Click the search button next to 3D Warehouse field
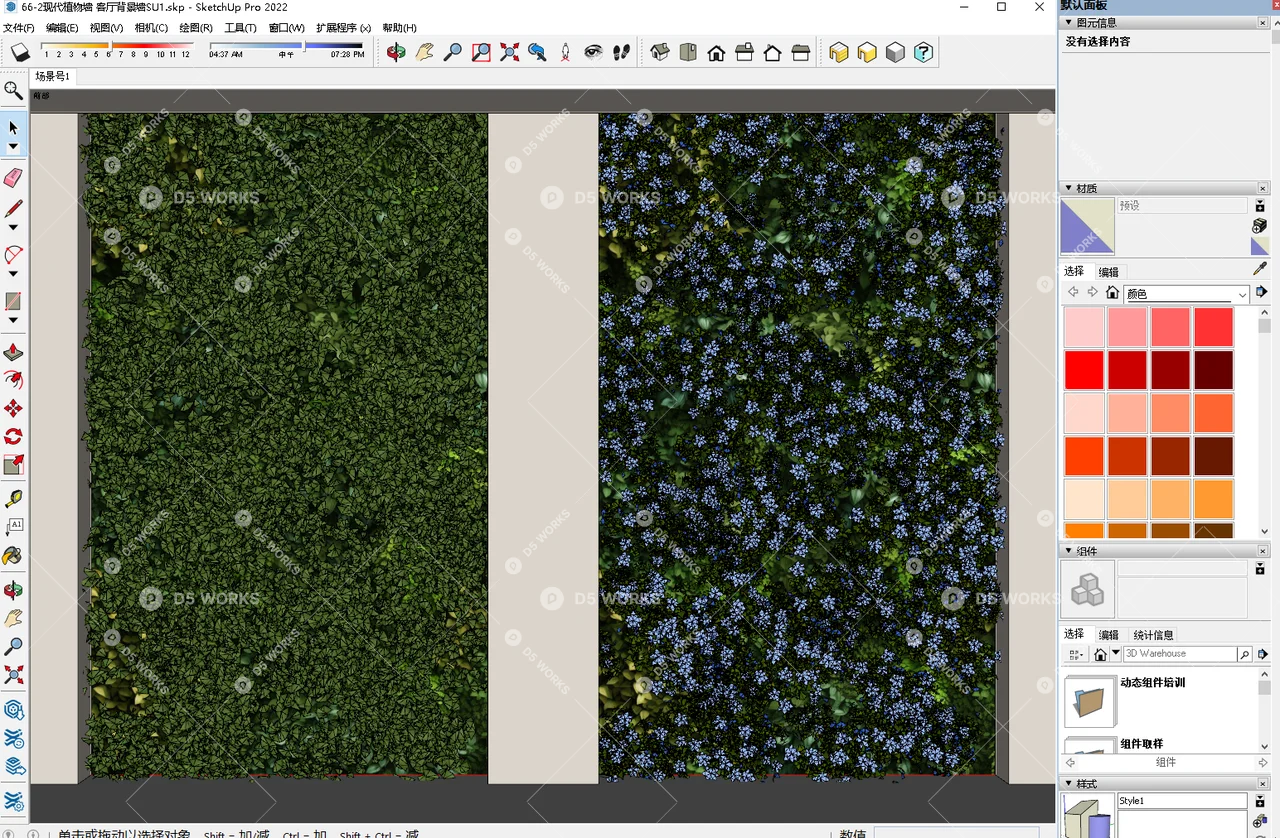Screen dimensions: 1280x838 pyautogui.click(x=1245, y=653)
